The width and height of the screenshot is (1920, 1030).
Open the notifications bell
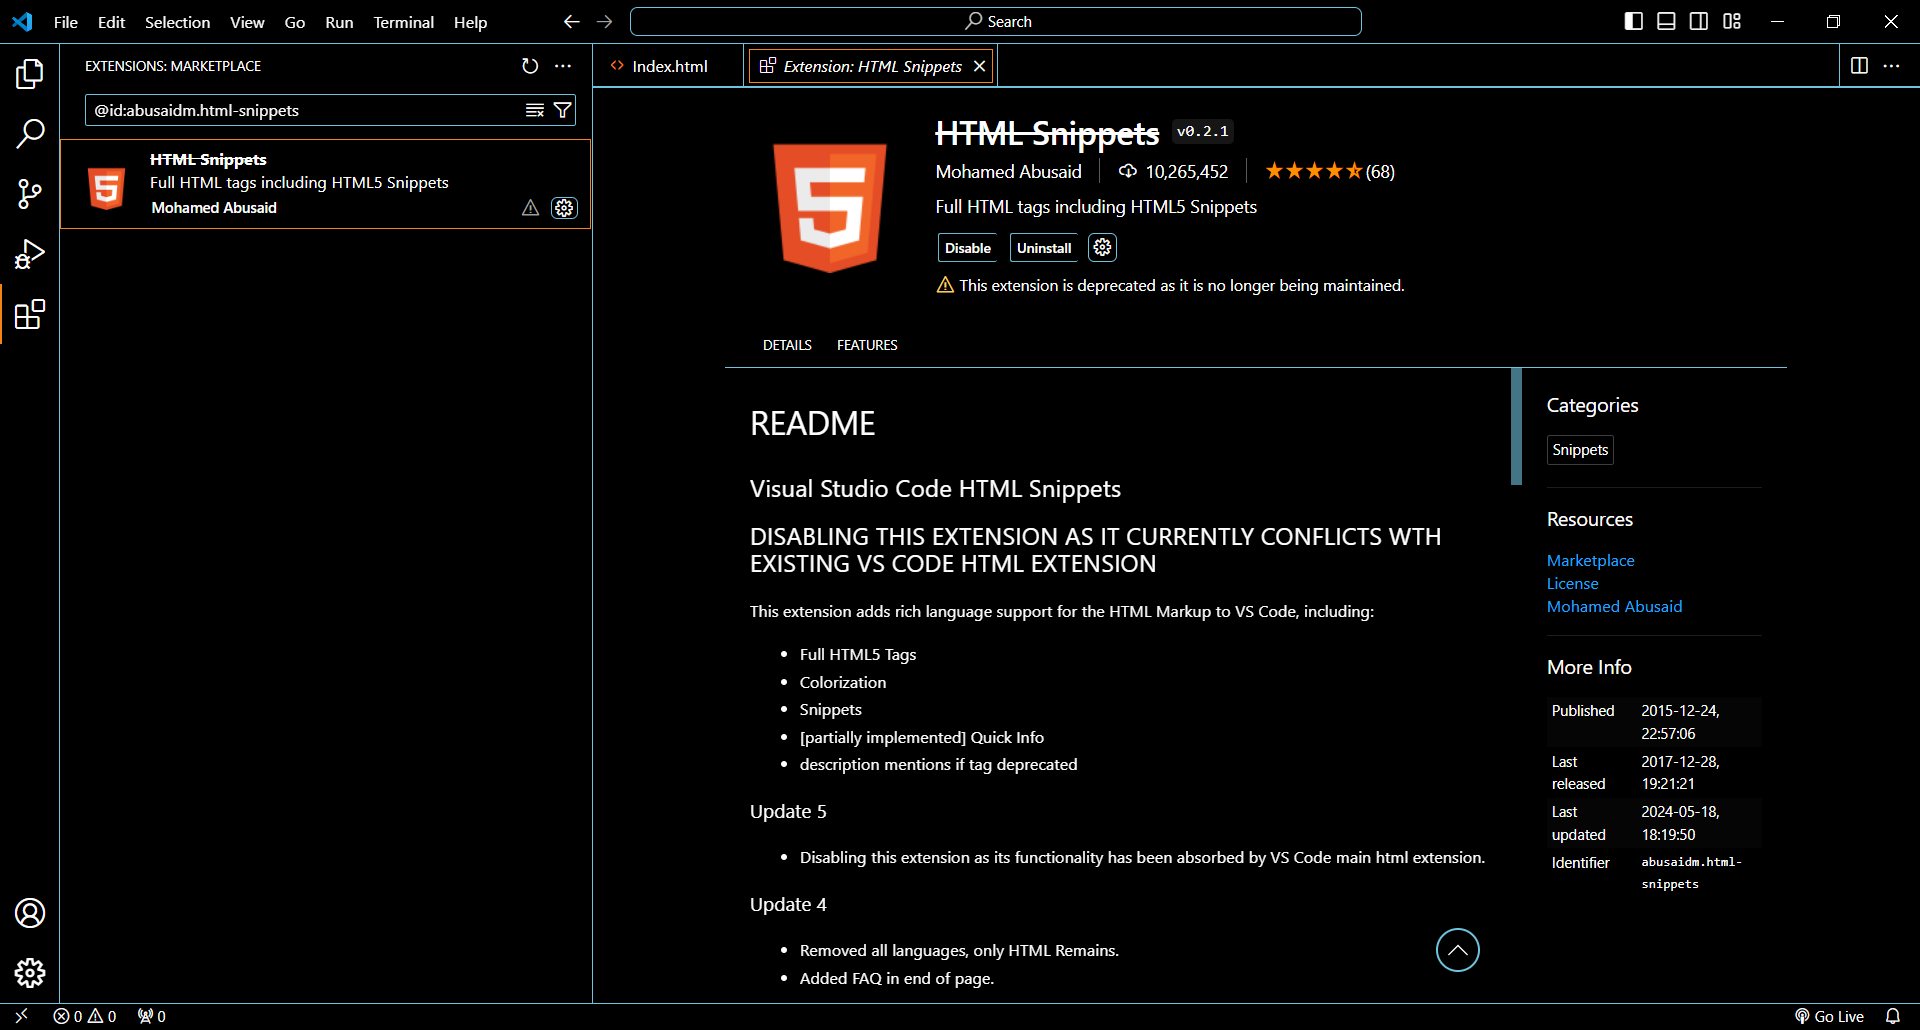coord(1893,1016)
